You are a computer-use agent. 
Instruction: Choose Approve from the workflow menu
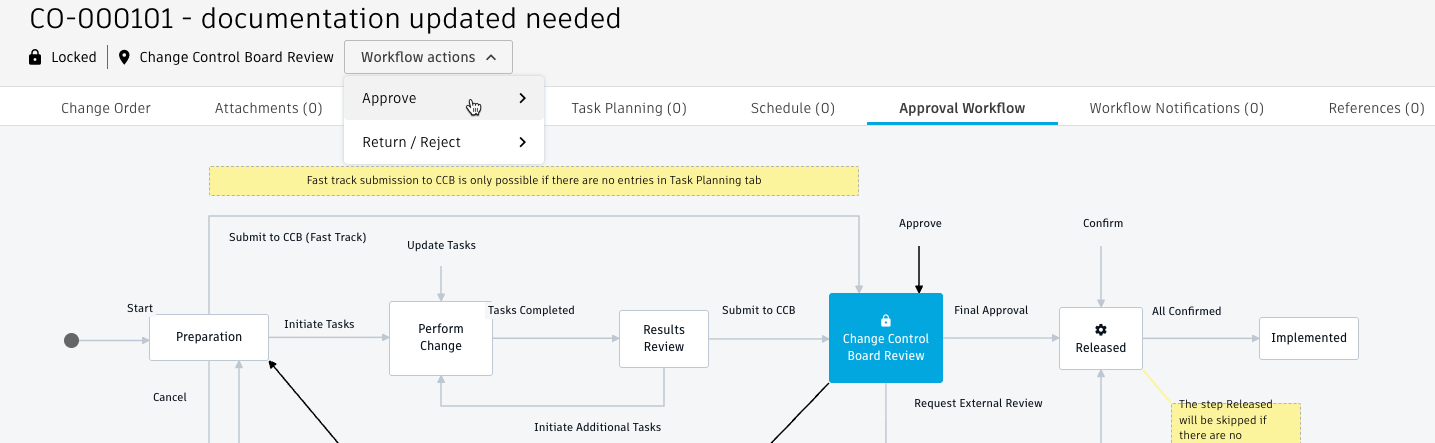tap(390, 98)
